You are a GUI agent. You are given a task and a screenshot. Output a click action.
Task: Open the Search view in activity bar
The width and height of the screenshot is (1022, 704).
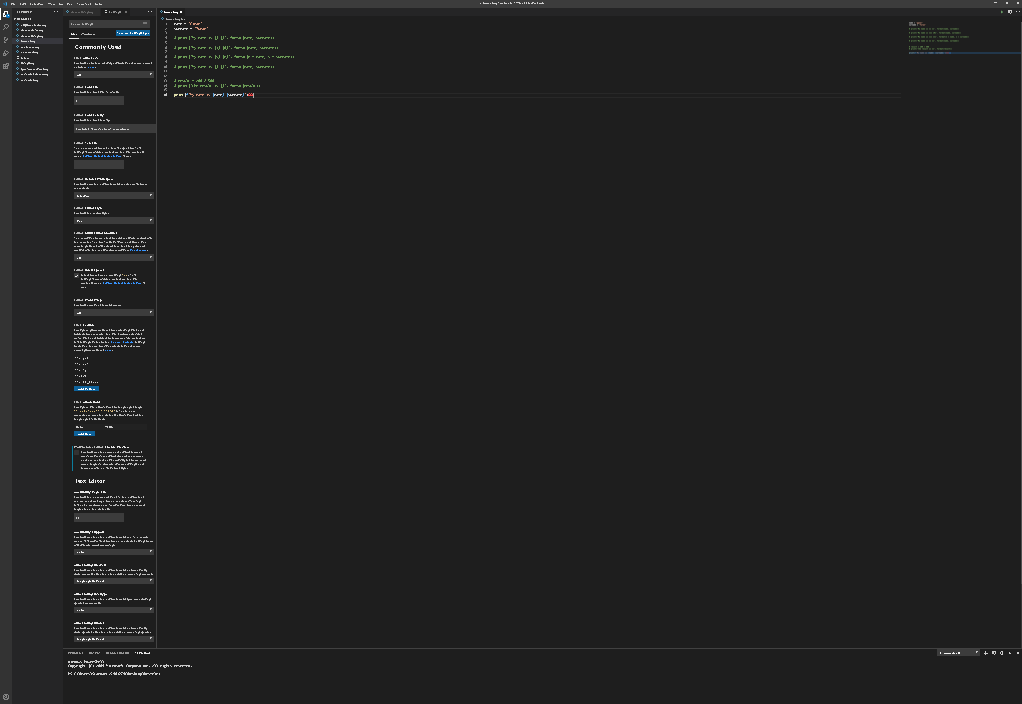(6, 27)
